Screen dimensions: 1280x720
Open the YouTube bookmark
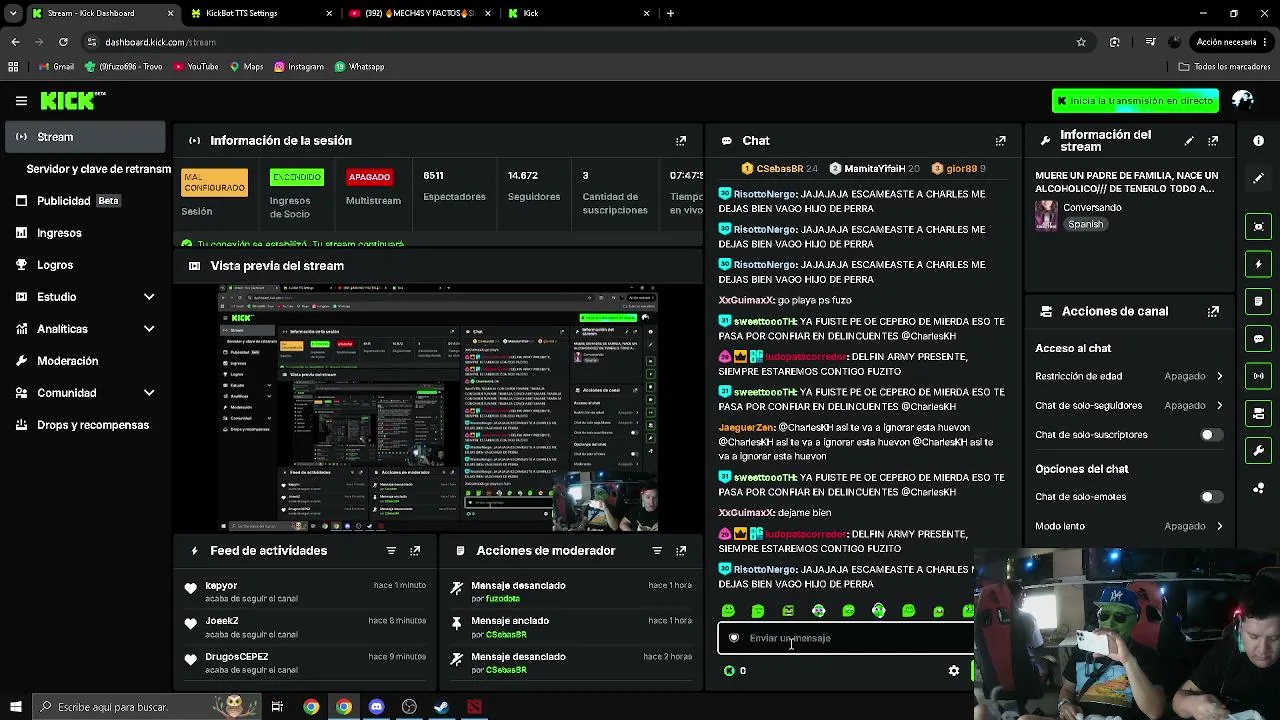(x=195, y=67)
